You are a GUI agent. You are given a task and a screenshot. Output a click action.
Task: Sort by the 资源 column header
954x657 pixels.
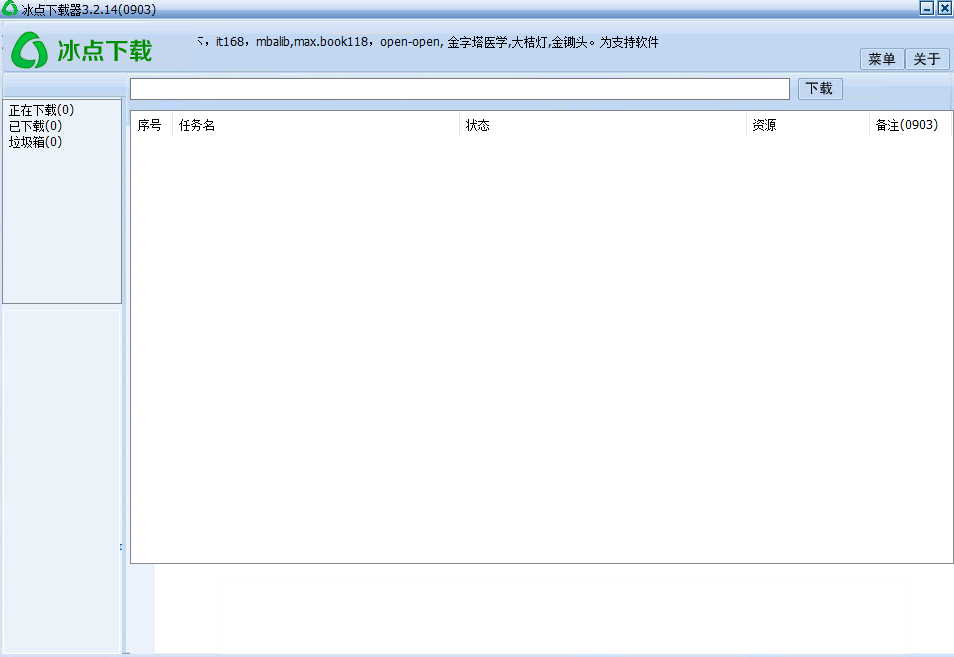coord(808,125)
